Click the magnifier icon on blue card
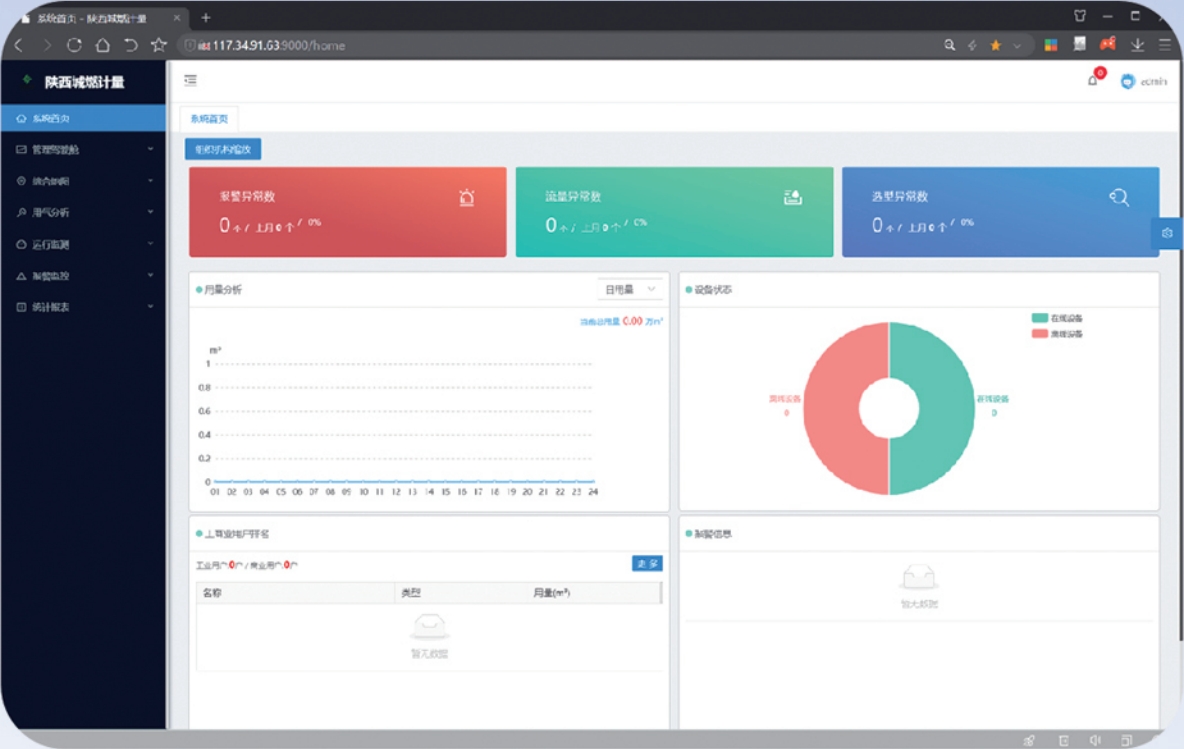Image resolution: width=1184 pixels, height=749 pixels. pyautogui.click(x=1119, y=198)
